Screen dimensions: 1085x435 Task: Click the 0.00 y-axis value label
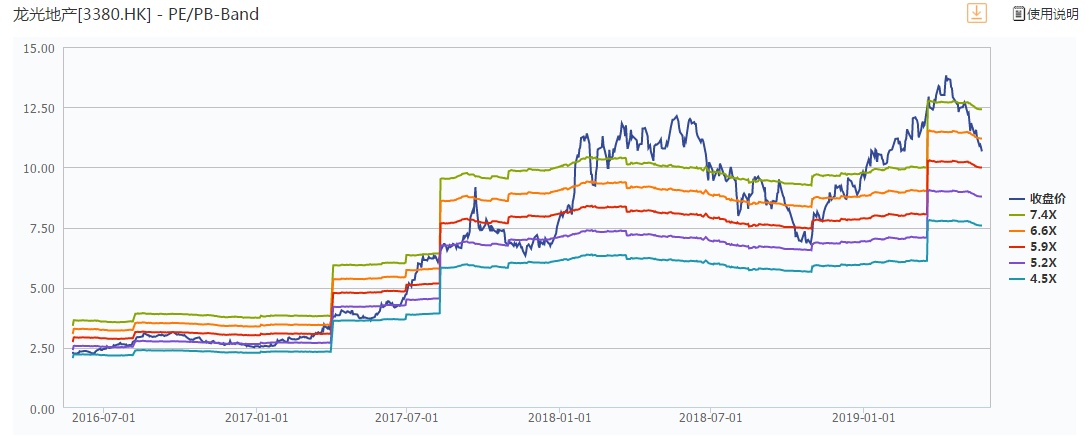point(43,409)
